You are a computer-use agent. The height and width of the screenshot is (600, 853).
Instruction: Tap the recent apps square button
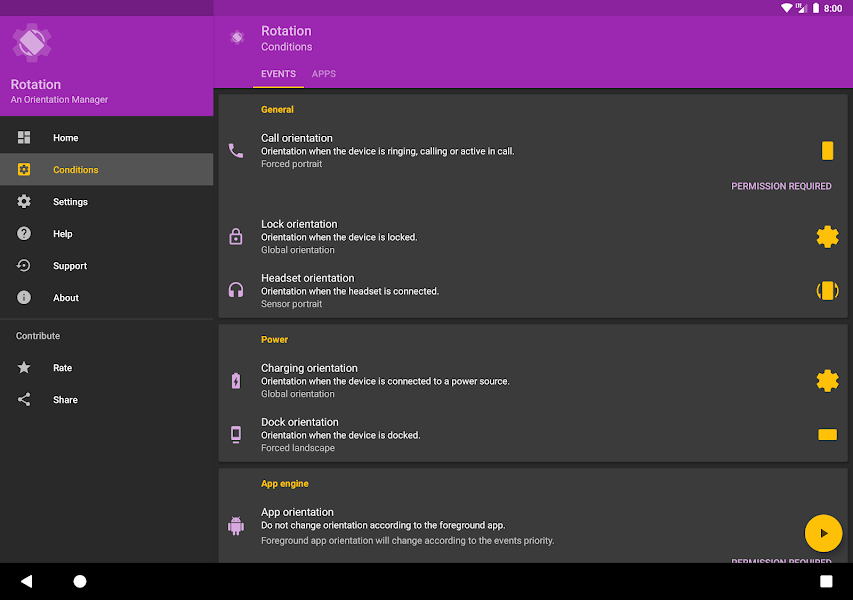826,582
